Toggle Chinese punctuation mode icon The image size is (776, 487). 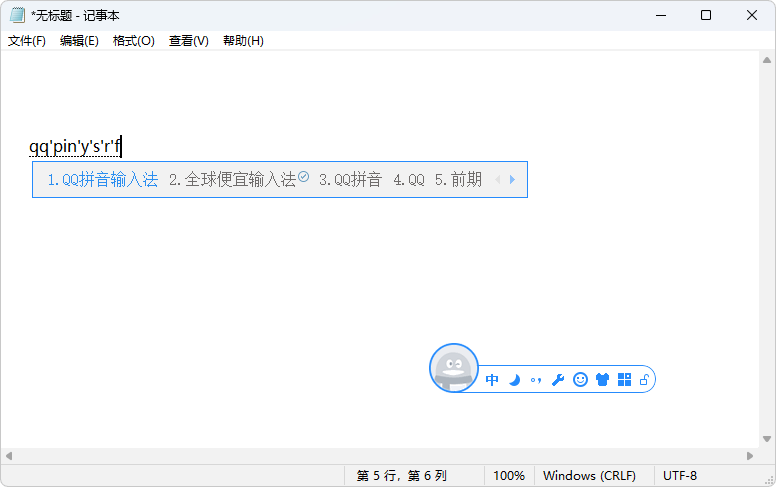tap(536, 380)
